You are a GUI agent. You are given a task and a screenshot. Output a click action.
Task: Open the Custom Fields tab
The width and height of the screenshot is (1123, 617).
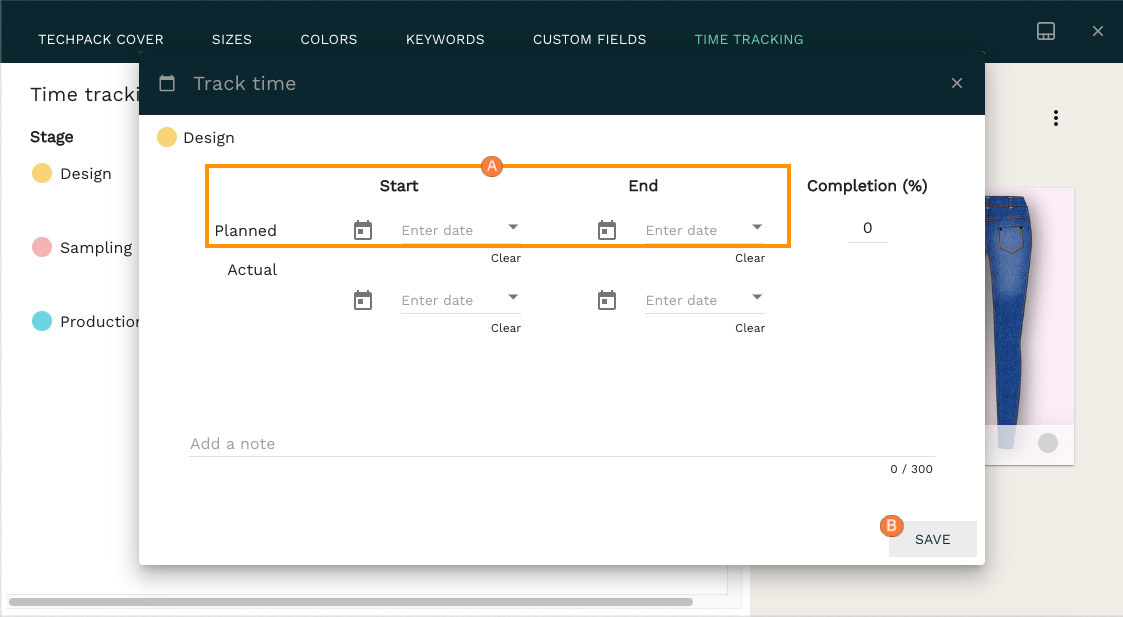click(x=589, y=39)
